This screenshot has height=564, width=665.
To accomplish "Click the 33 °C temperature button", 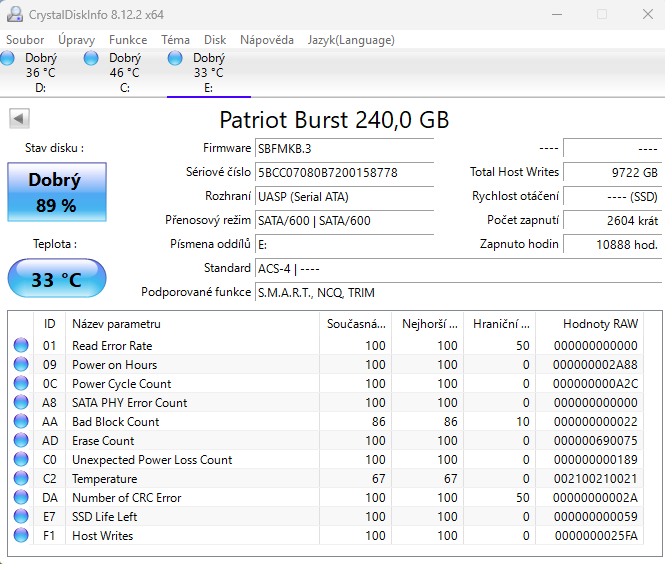I will [x=56, y=279].
